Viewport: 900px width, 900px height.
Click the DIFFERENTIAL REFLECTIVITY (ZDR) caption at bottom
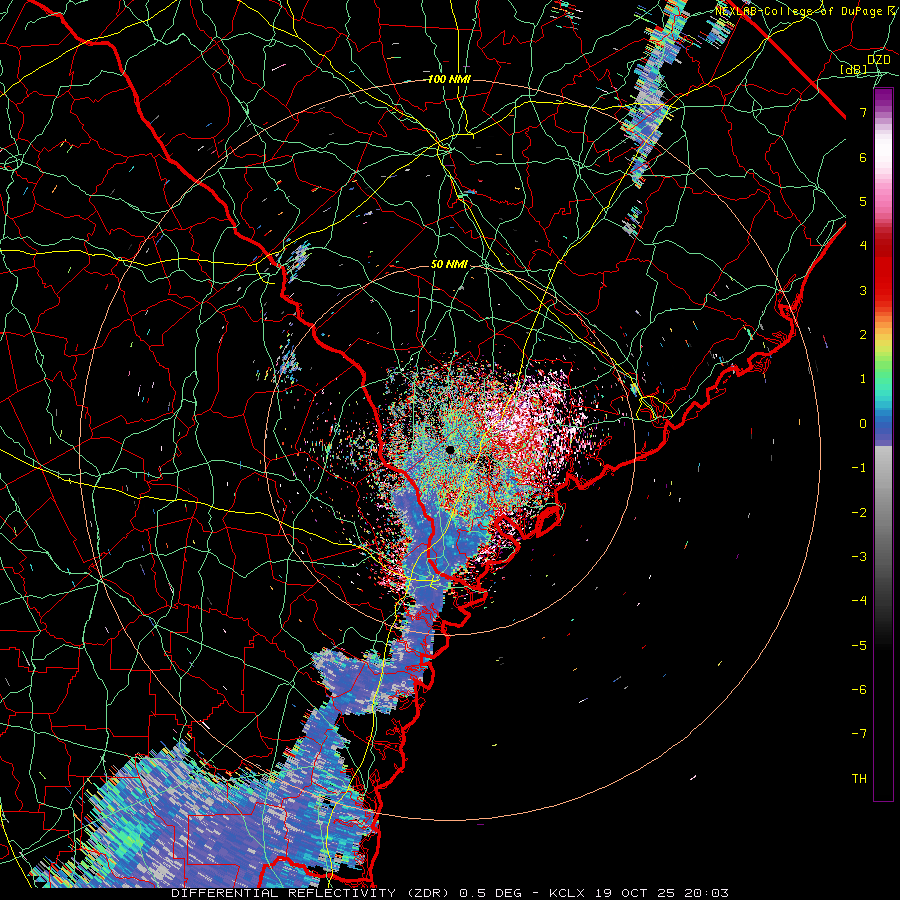click(450, 893)
